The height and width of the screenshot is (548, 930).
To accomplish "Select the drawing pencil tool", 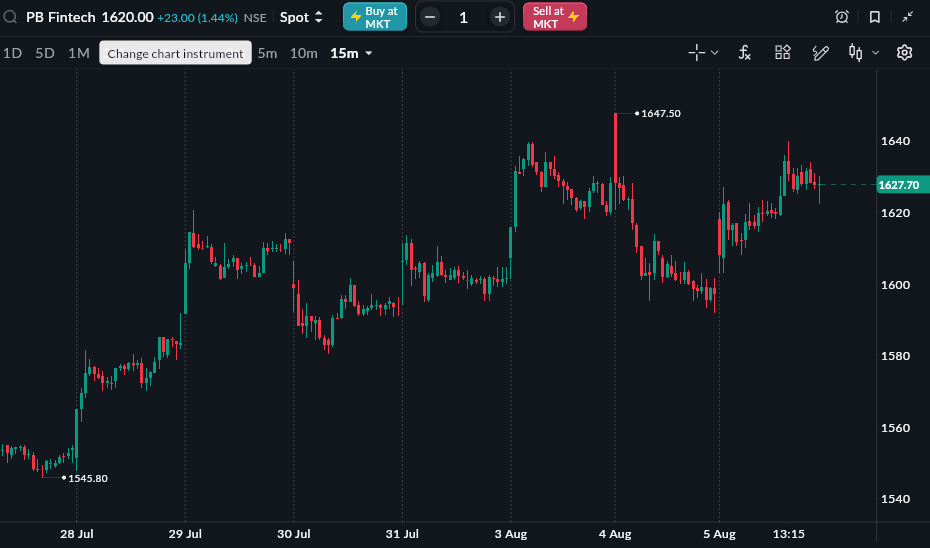I will pos(820,53).
